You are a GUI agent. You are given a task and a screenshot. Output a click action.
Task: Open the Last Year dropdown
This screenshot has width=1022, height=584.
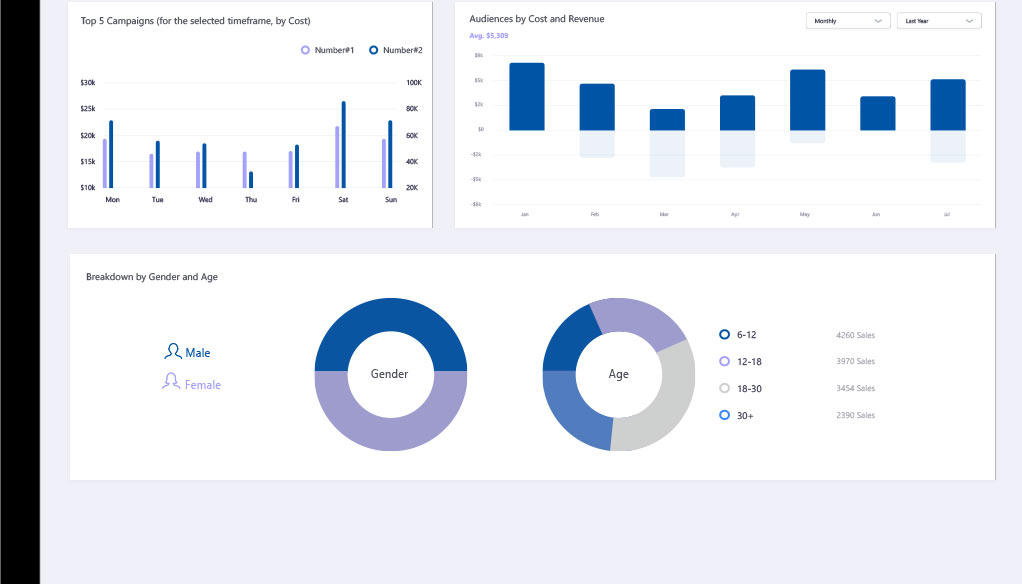point(939,21)
